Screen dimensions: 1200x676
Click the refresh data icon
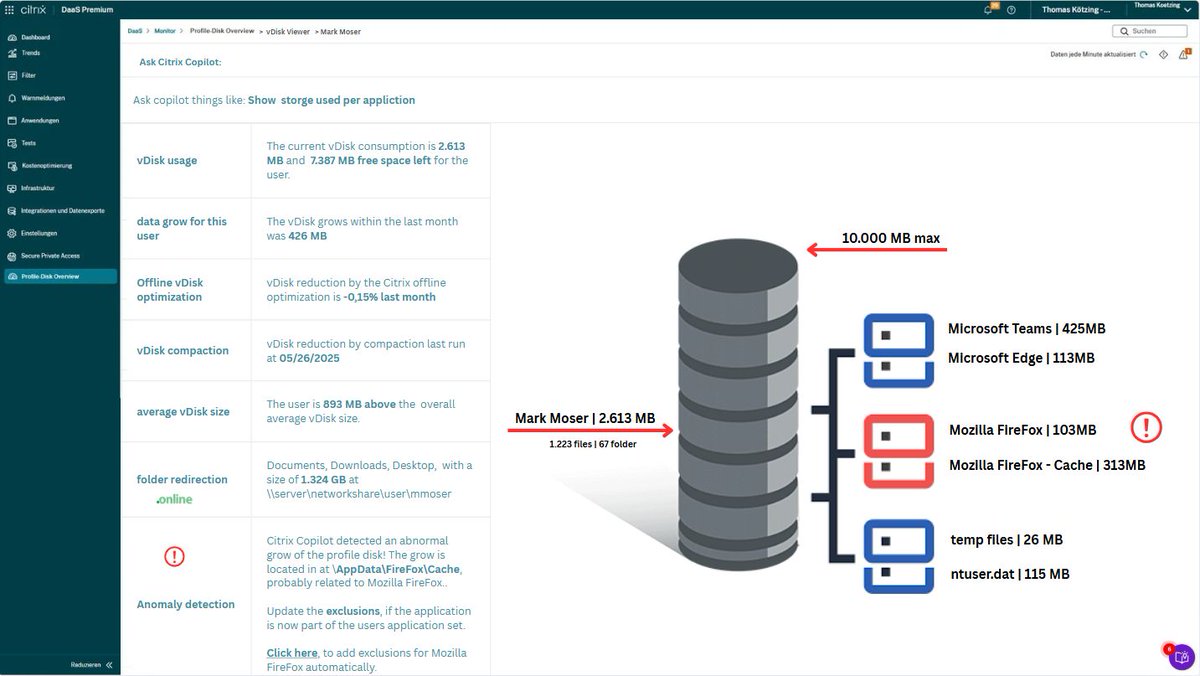click(x=1144, y=55)
